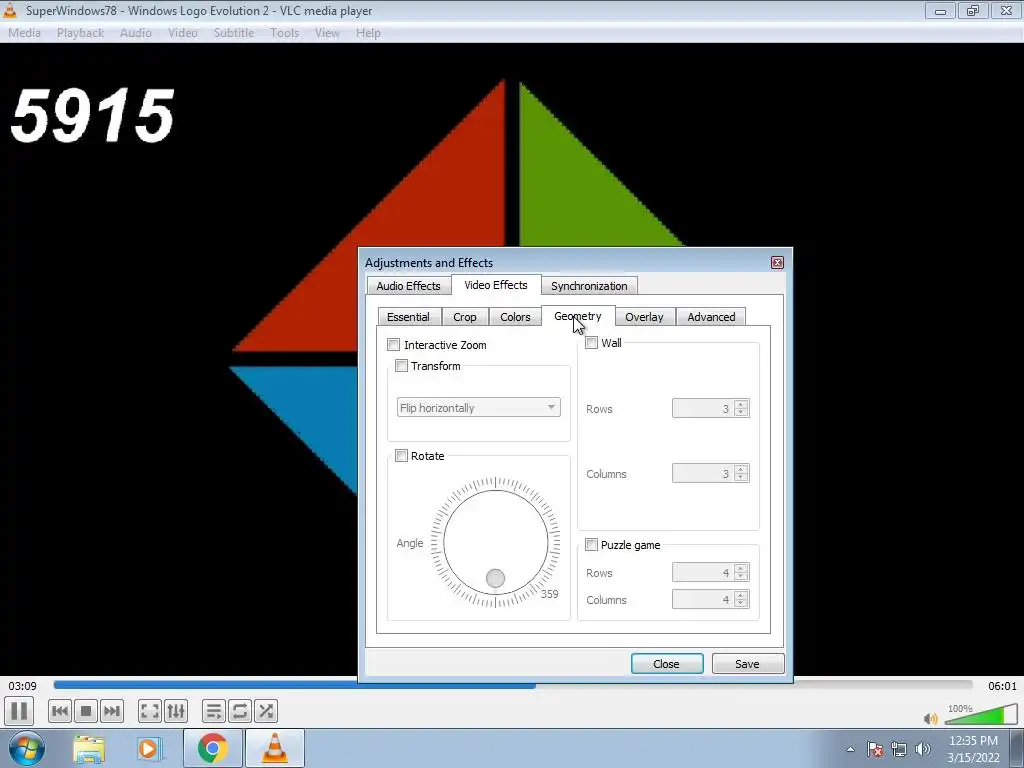Screen dimensions: 1024x768
Task: Enable Interactive Zoom checkbox
Action: 393,345
